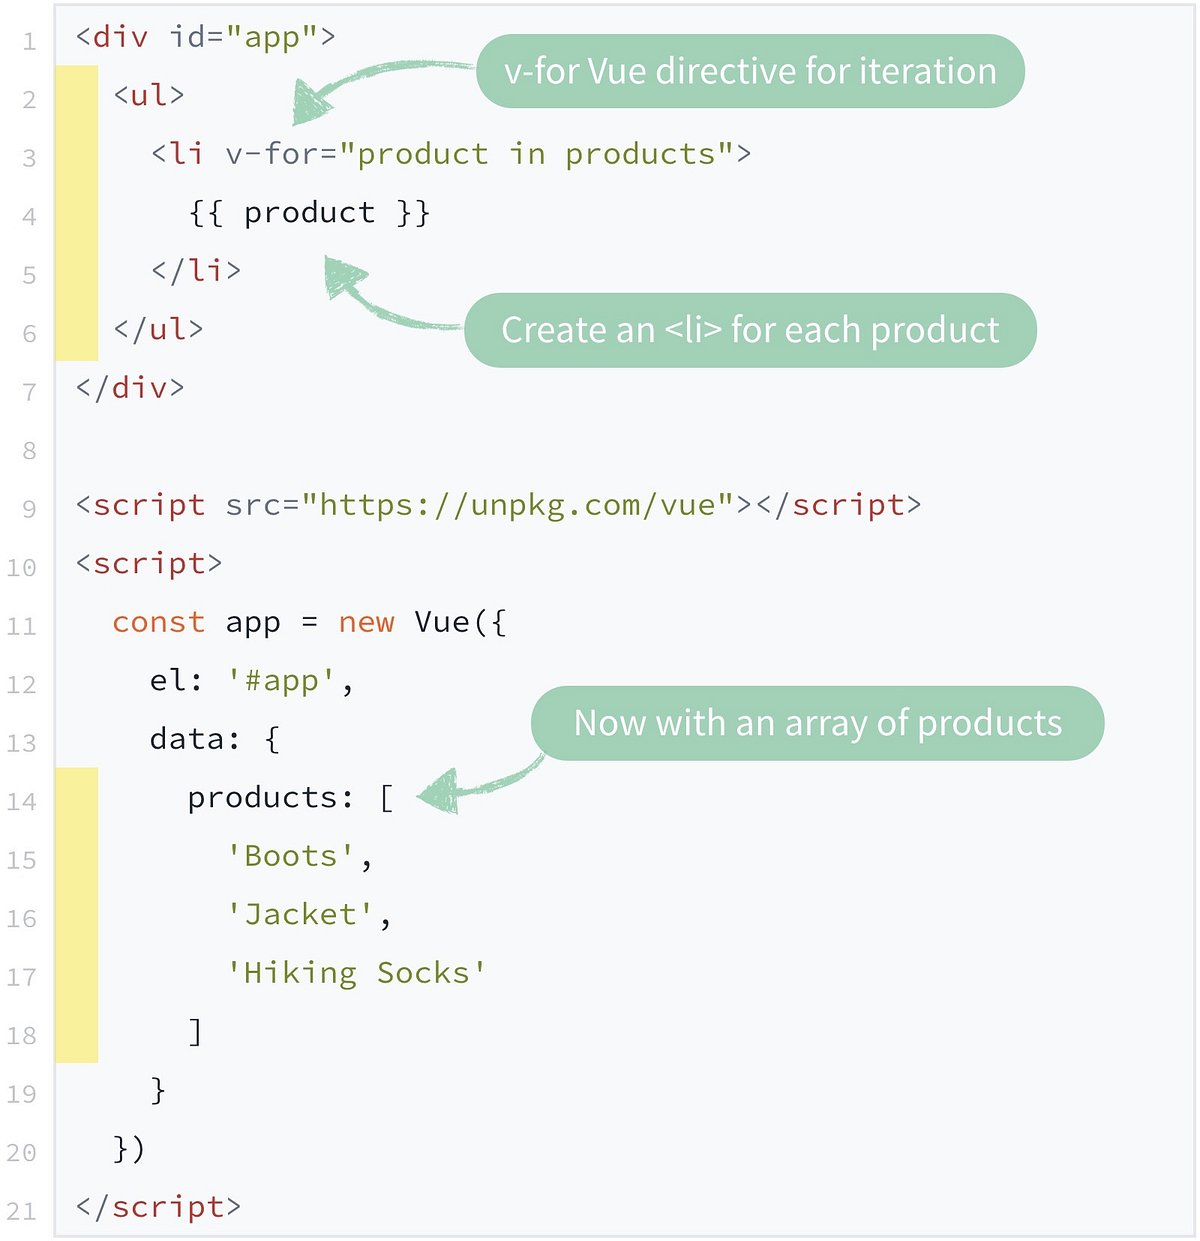1200x1241 pixels.
Task: Click the 'Create an <li> for each product' callout
Action: tap(750, 330)
